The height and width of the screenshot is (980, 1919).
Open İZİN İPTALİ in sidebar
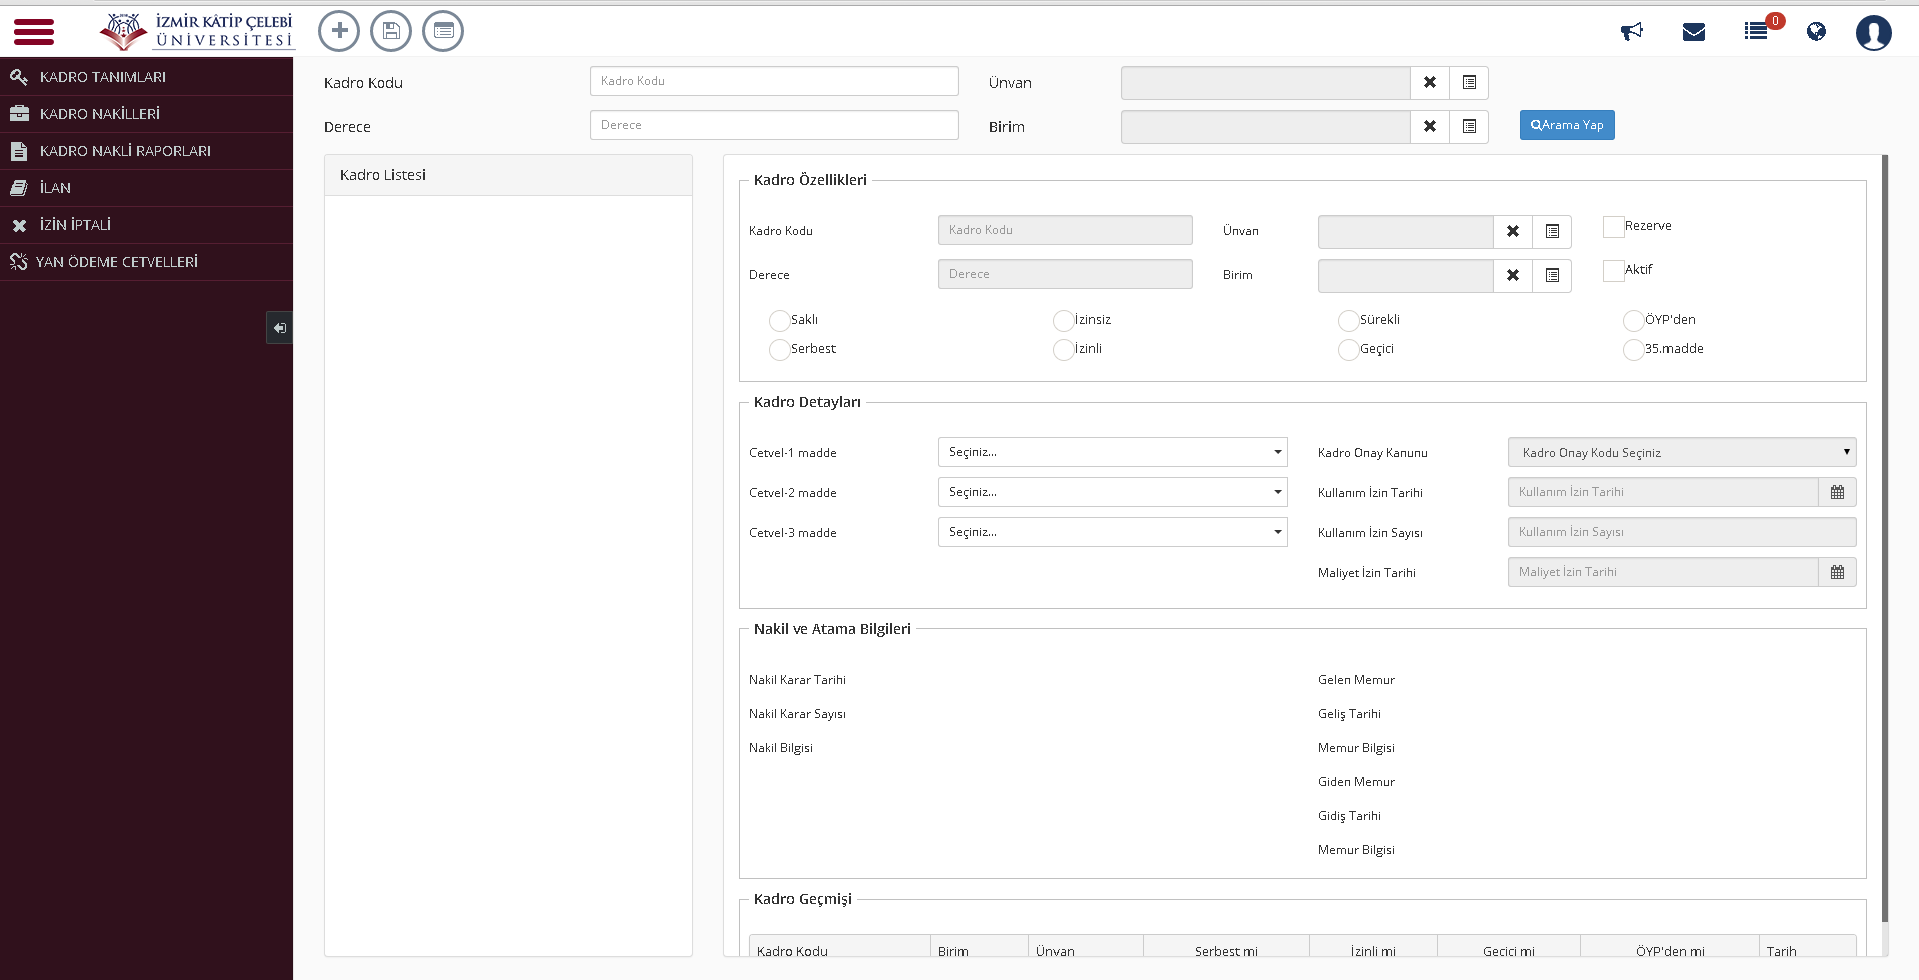point(146,225)
